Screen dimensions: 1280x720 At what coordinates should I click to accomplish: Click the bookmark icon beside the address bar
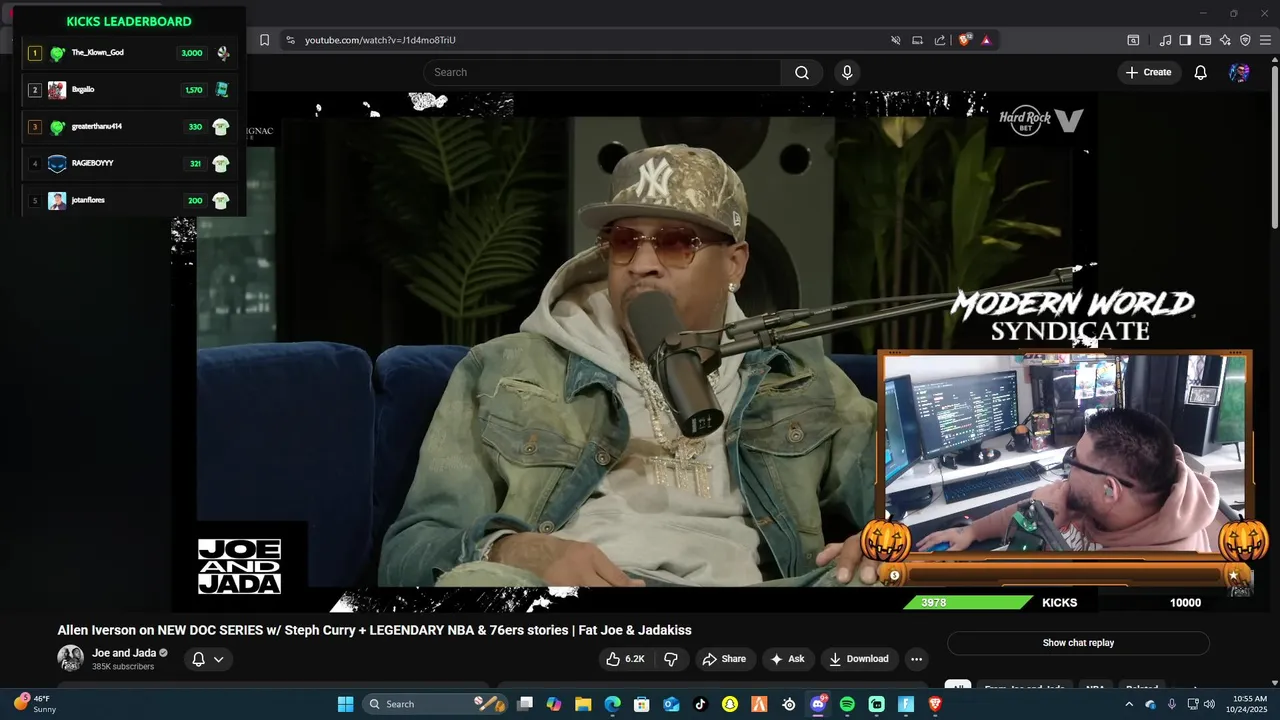click(264, 40)
